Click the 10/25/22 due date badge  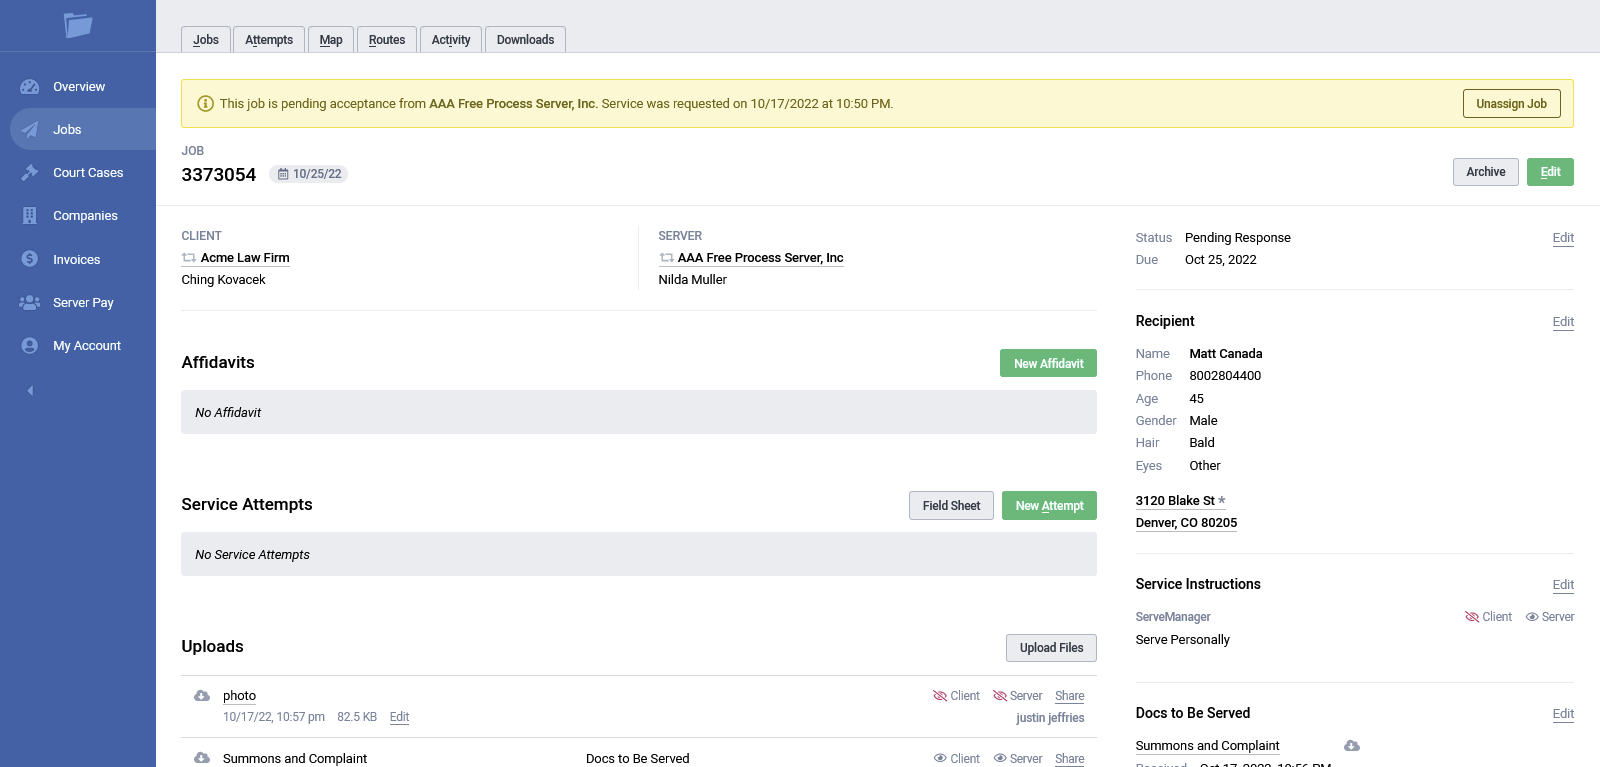(x=309, y=174)
